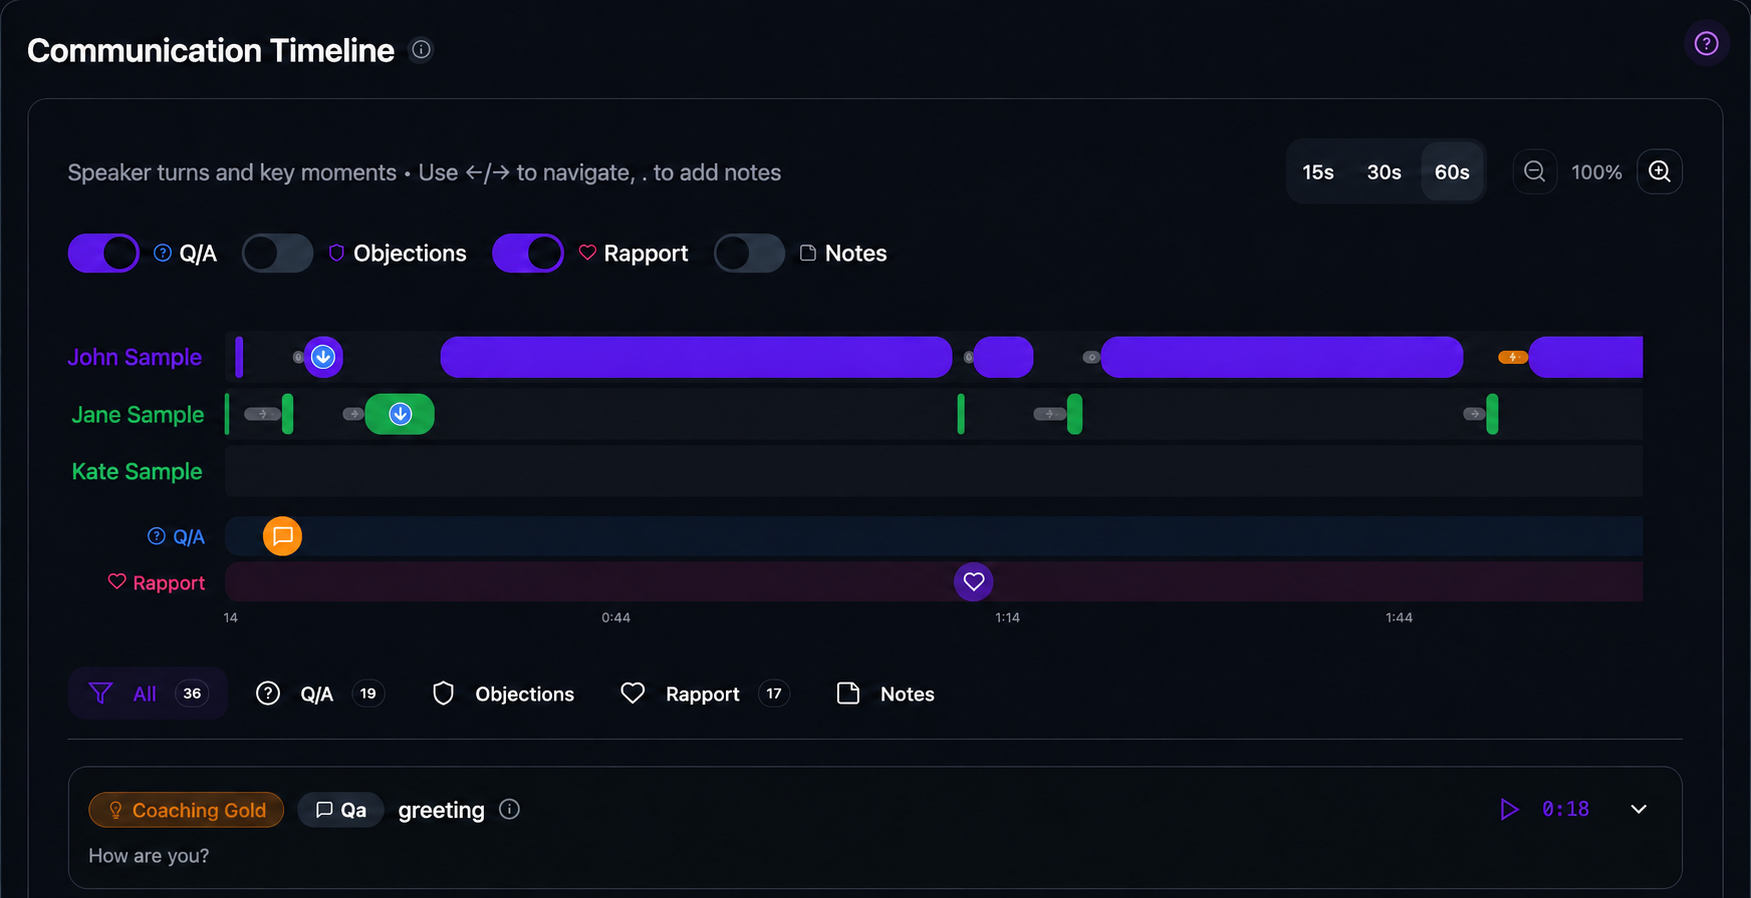Viewport: 1751px width, 898px height.
Task: Click the info icon next to greeting
Action: (509, 809)
